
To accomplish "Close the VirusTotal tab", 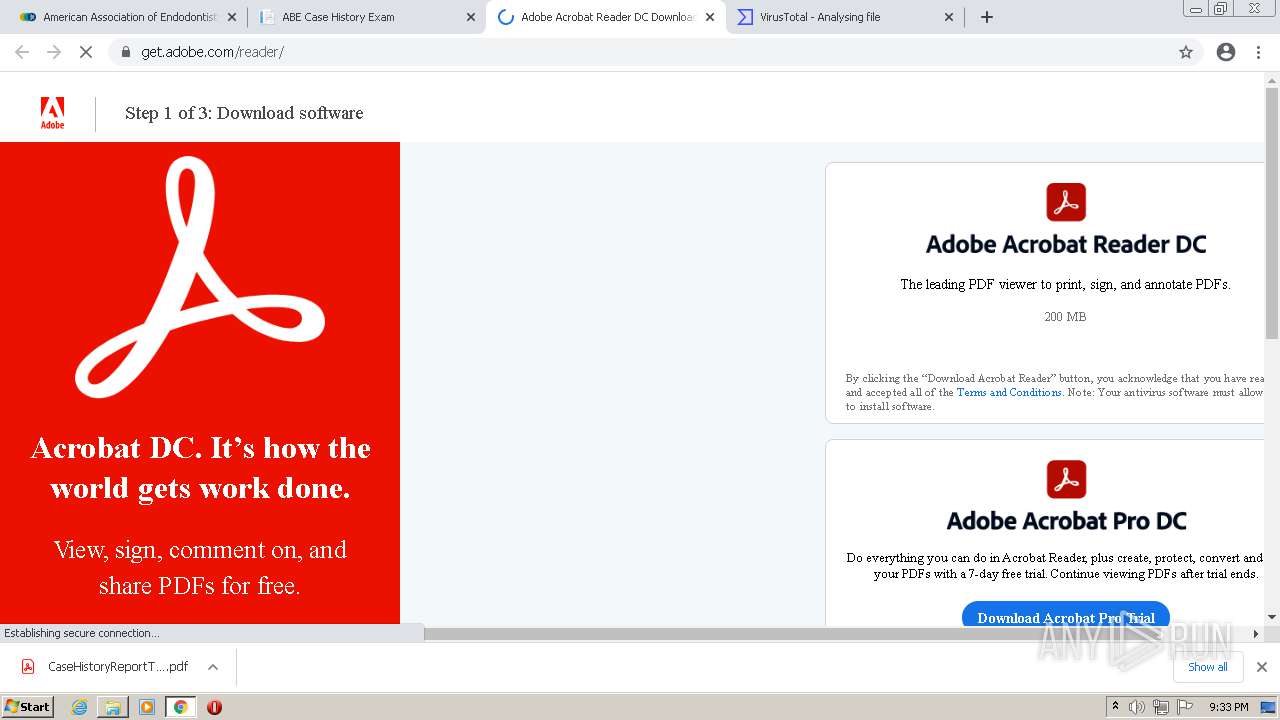I will (x=949, y=17).
